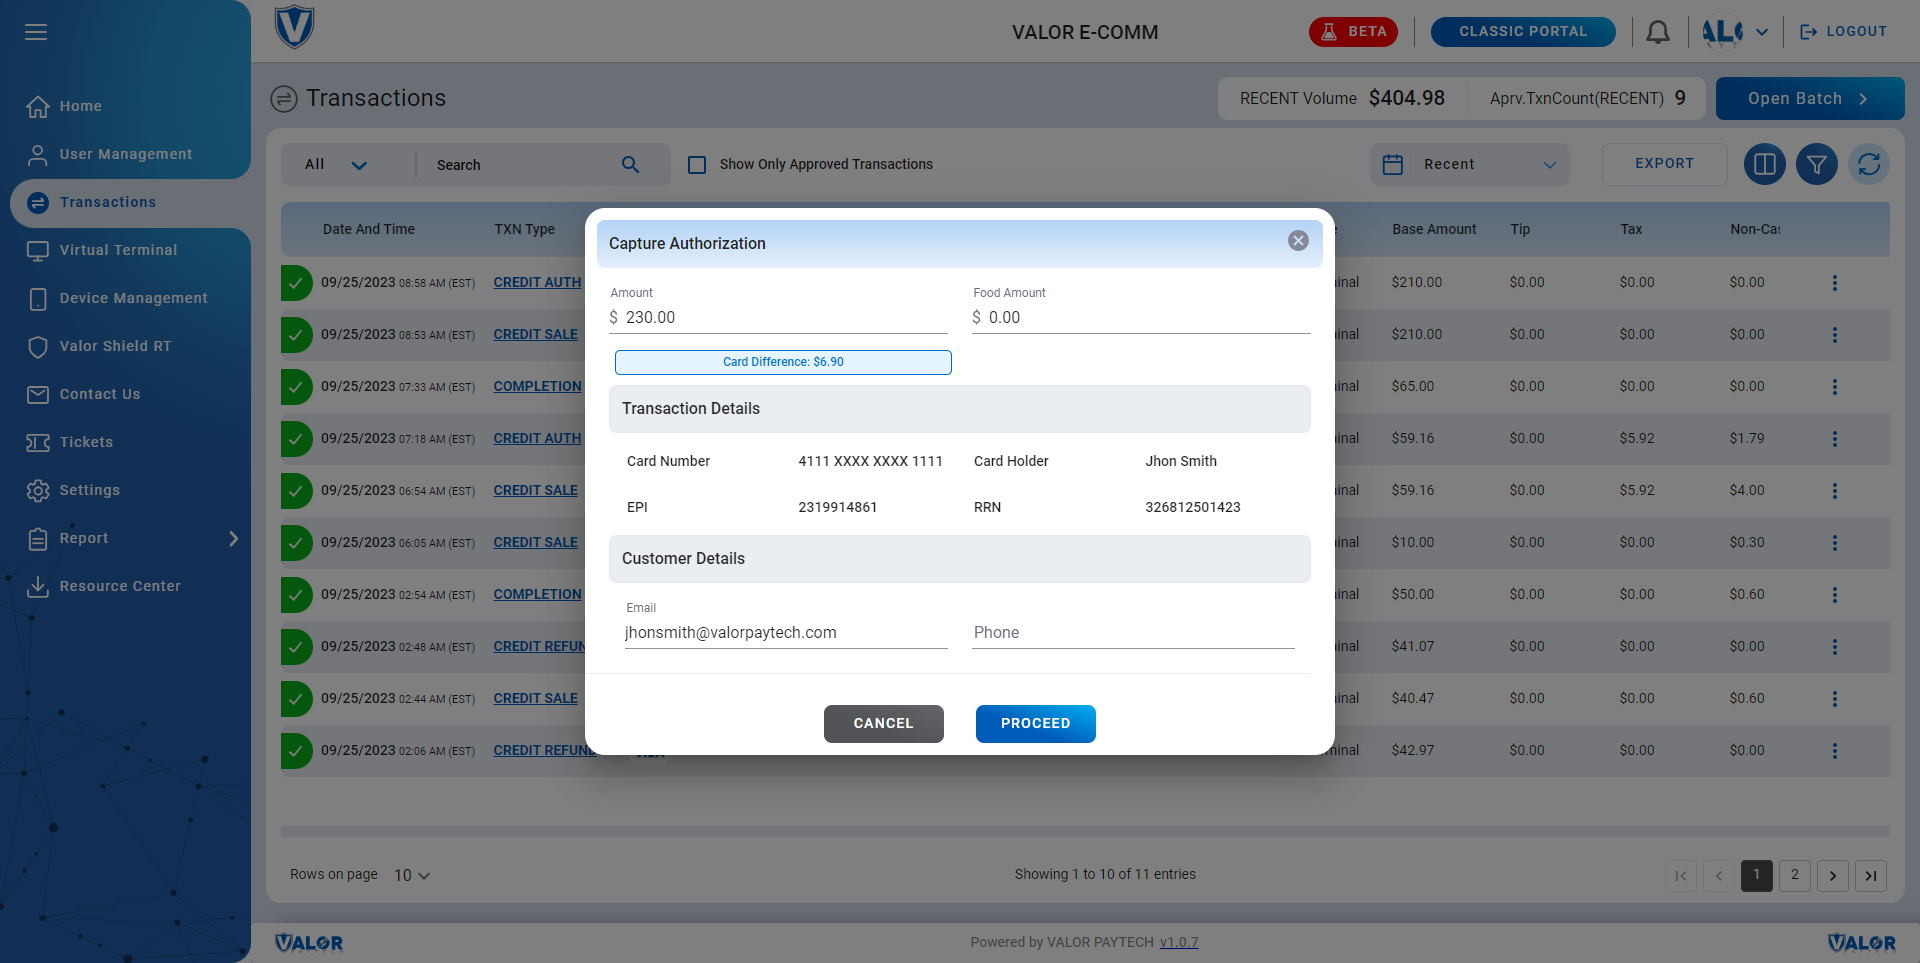Image resolution: width=1920 pixels, height=963 pixels.
Task: Click the transactions Search field
Action: [525, 165]
